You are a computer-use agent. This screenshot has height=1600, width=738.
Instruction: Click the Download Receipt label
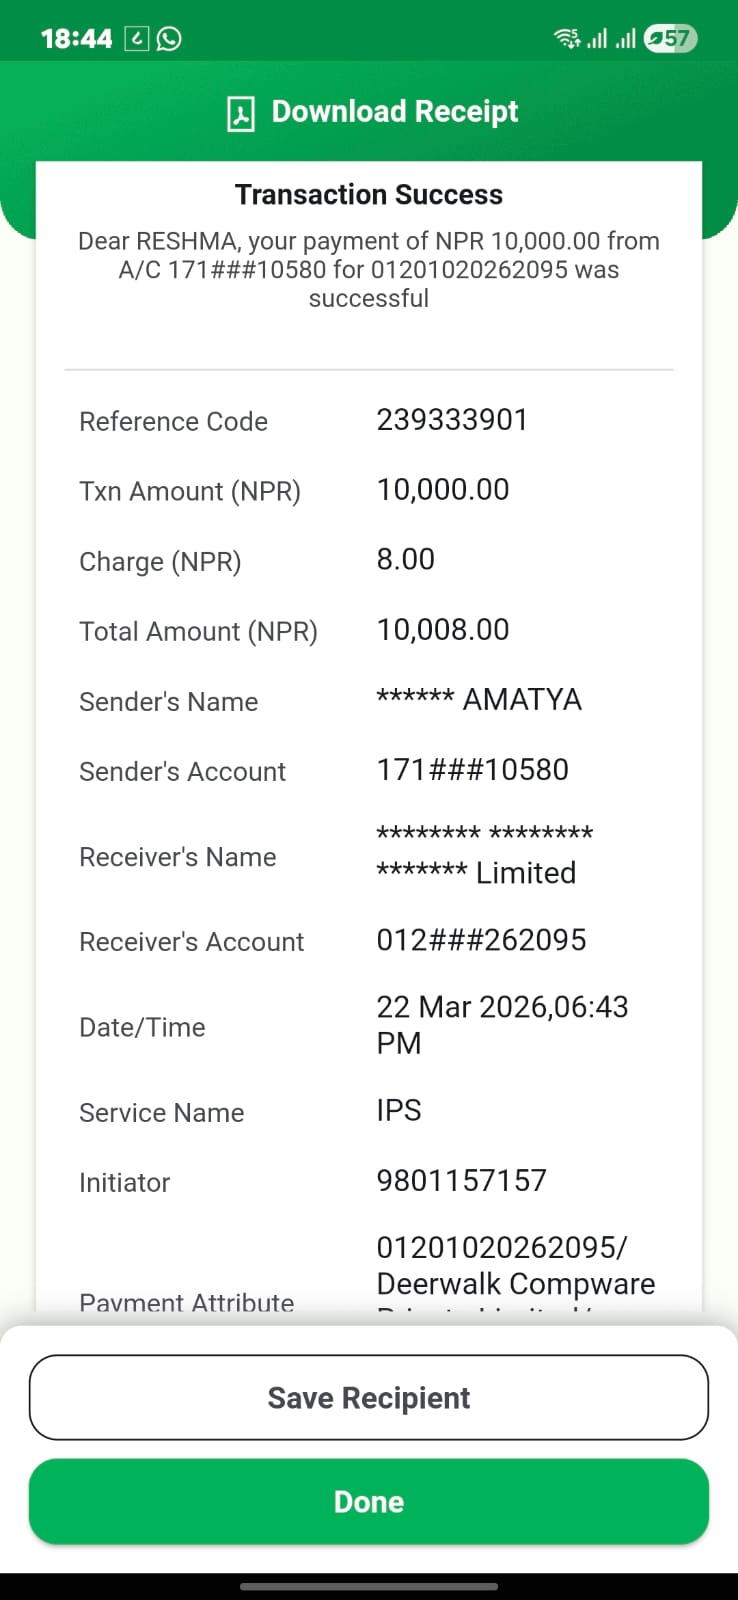click(x=395, y=111)
